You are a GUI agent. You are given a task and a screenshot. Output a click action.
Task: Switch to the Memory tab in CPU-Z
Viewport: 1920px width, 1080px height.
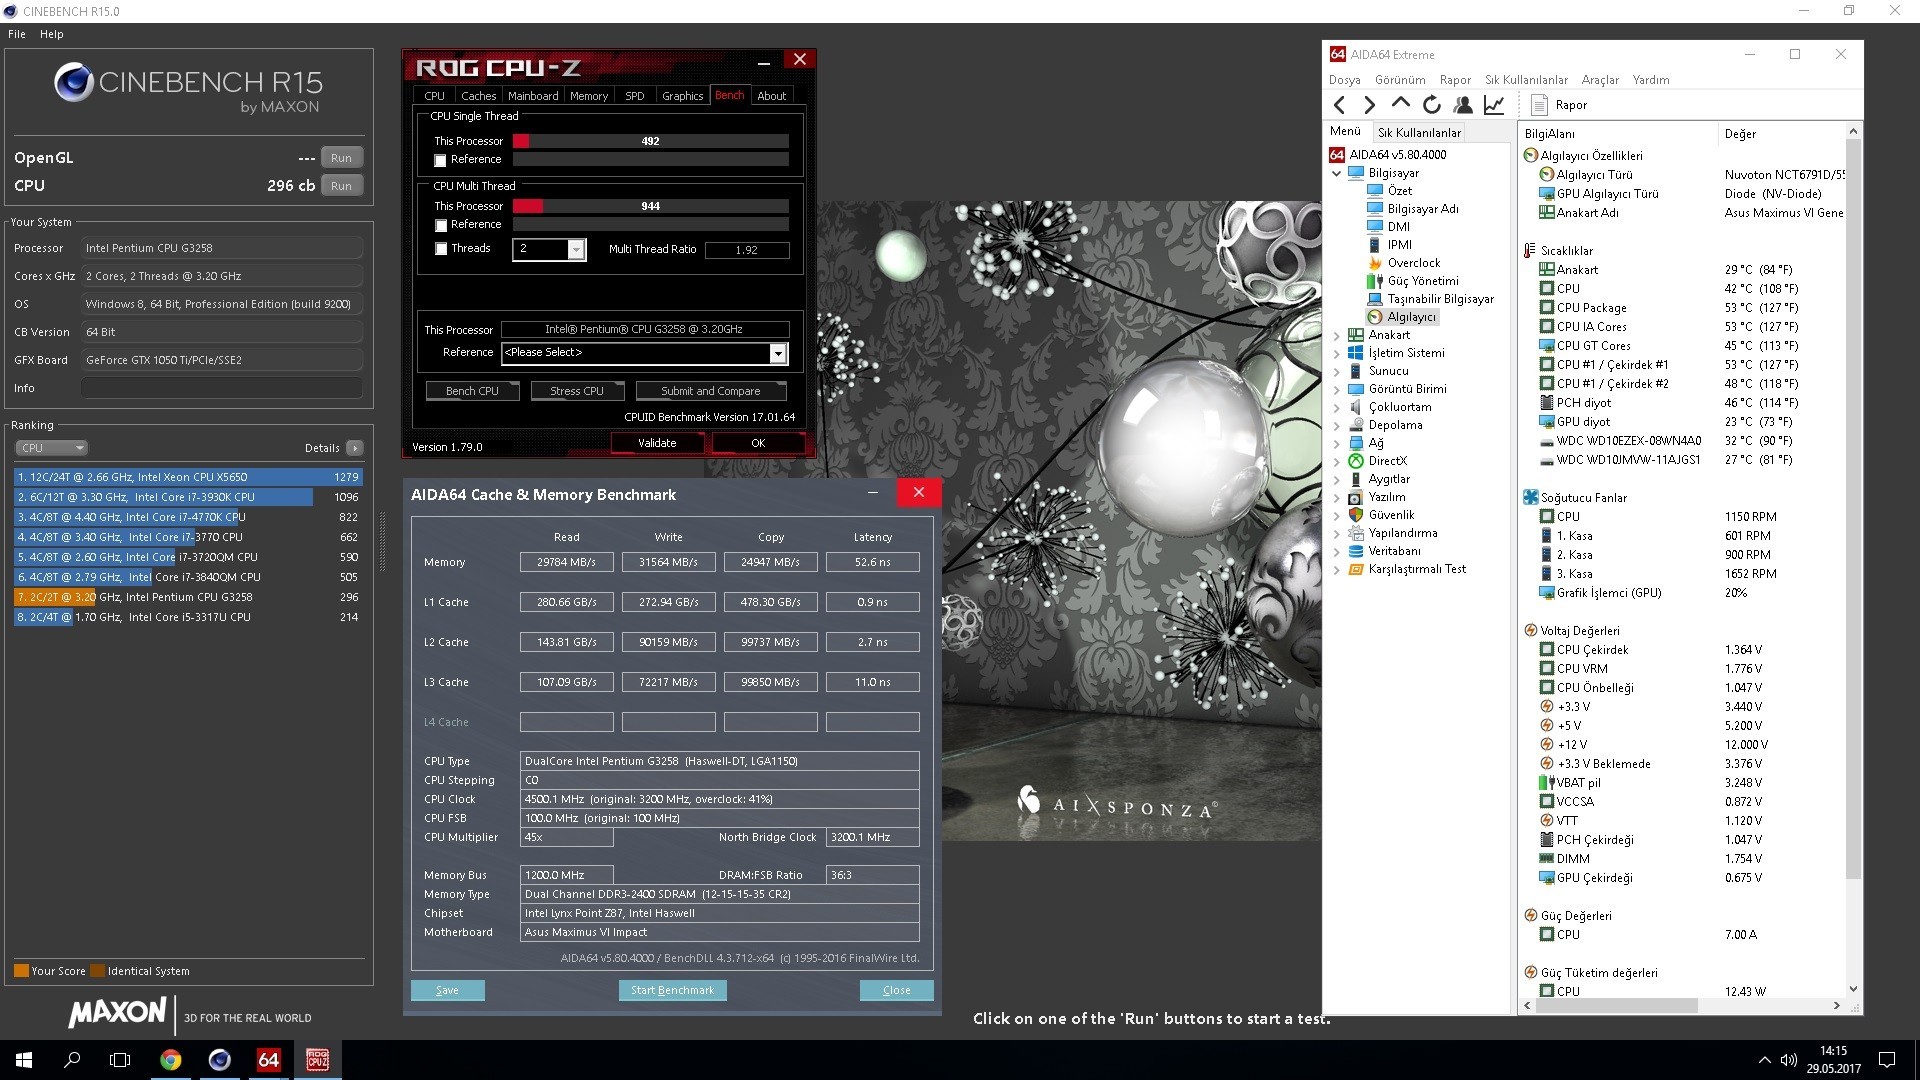click(589, 96)
